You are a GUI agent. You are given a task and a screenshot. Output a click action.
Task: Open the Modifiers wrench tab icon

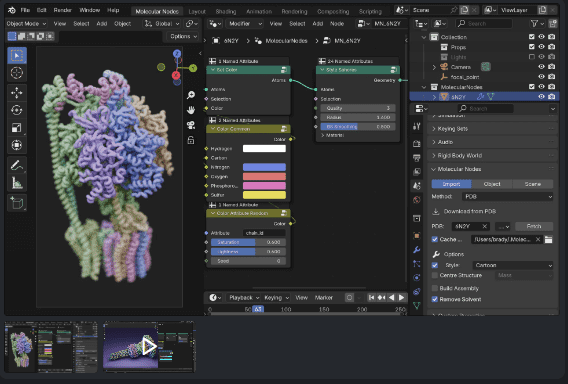pyautogui.click(x=417, y=250)
